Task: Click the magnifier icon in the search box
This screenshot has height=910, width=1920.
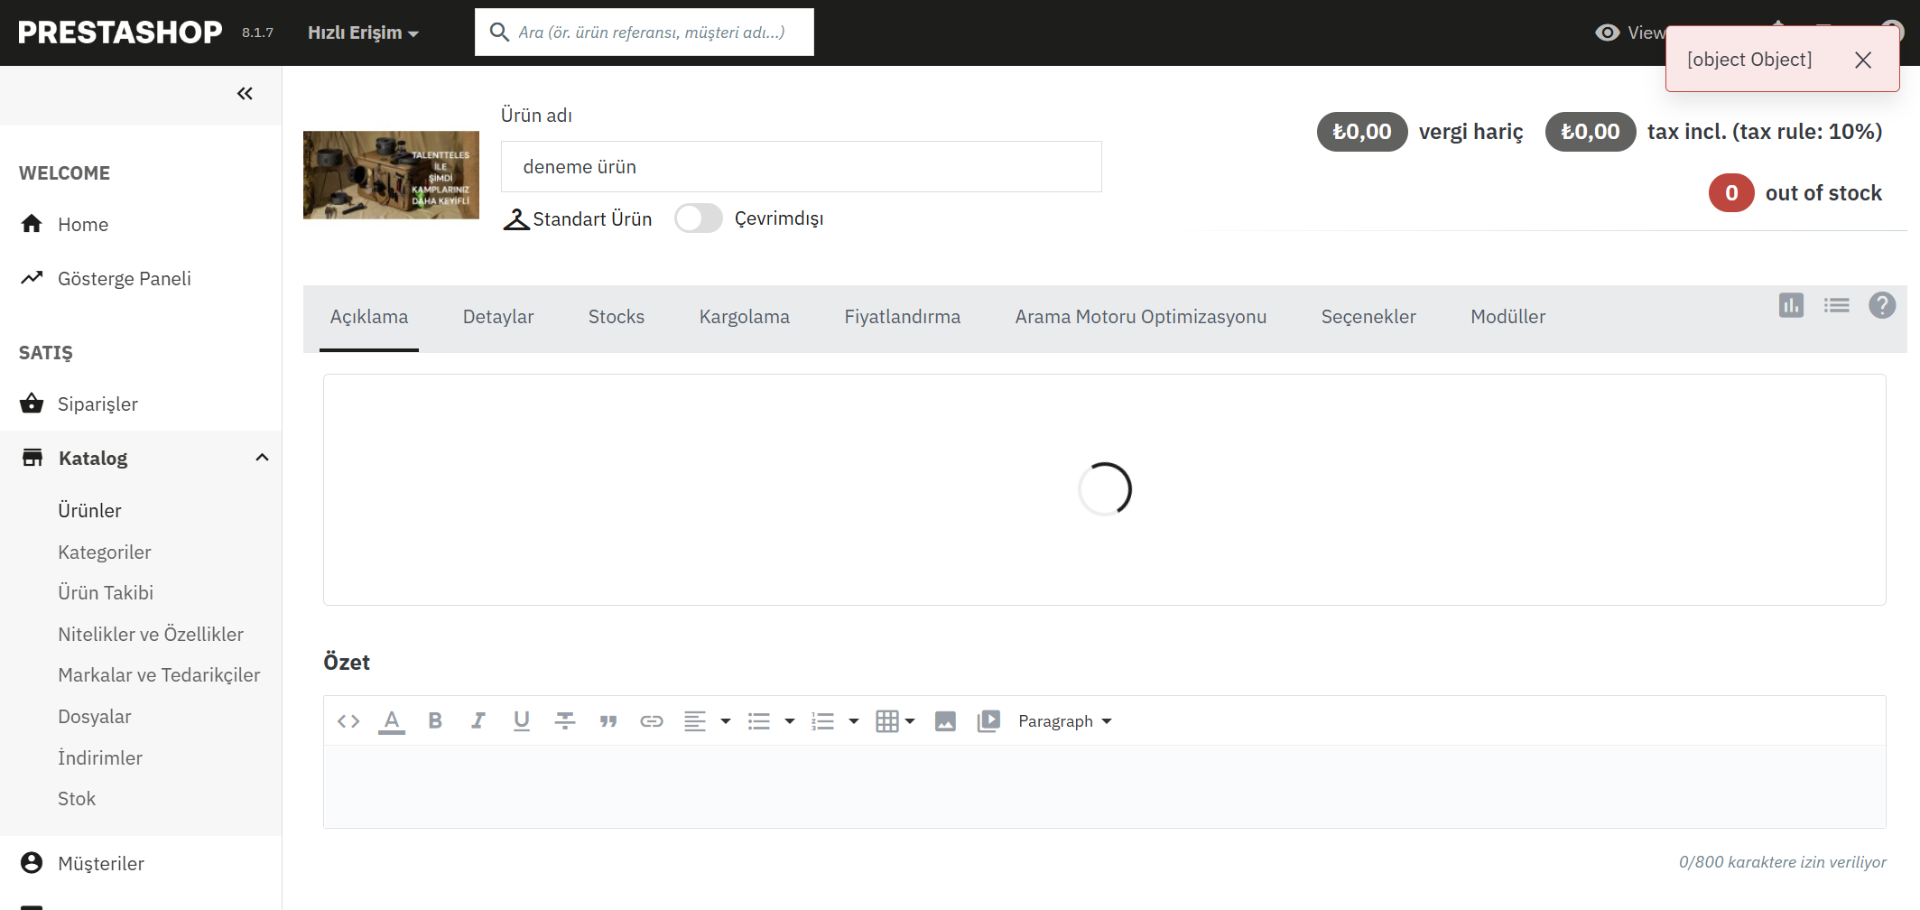Action: point(499,32)
